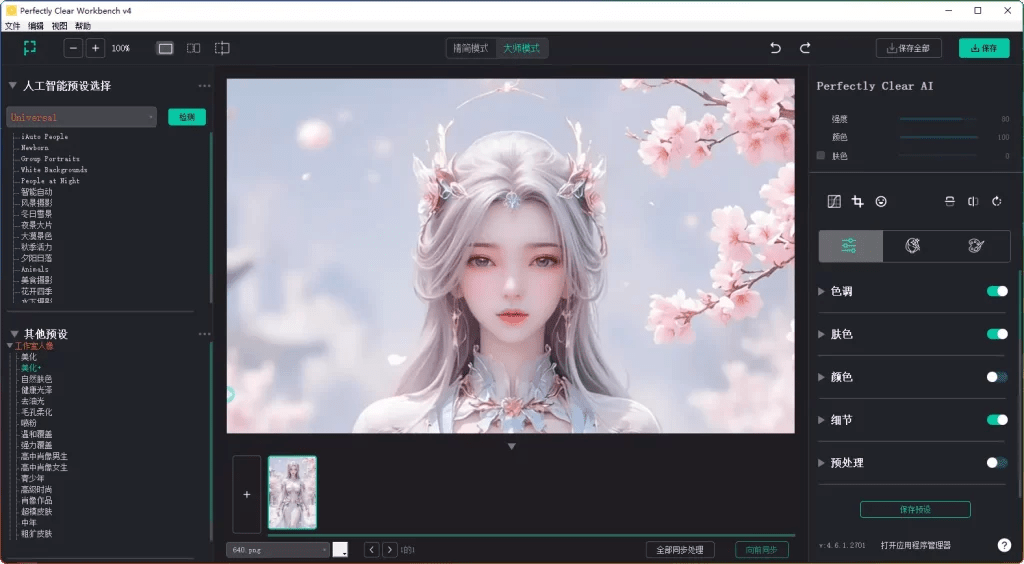Screen dimensions: 1024x564
Task: Click the zoom in plus button
Action: click(95, 48)
